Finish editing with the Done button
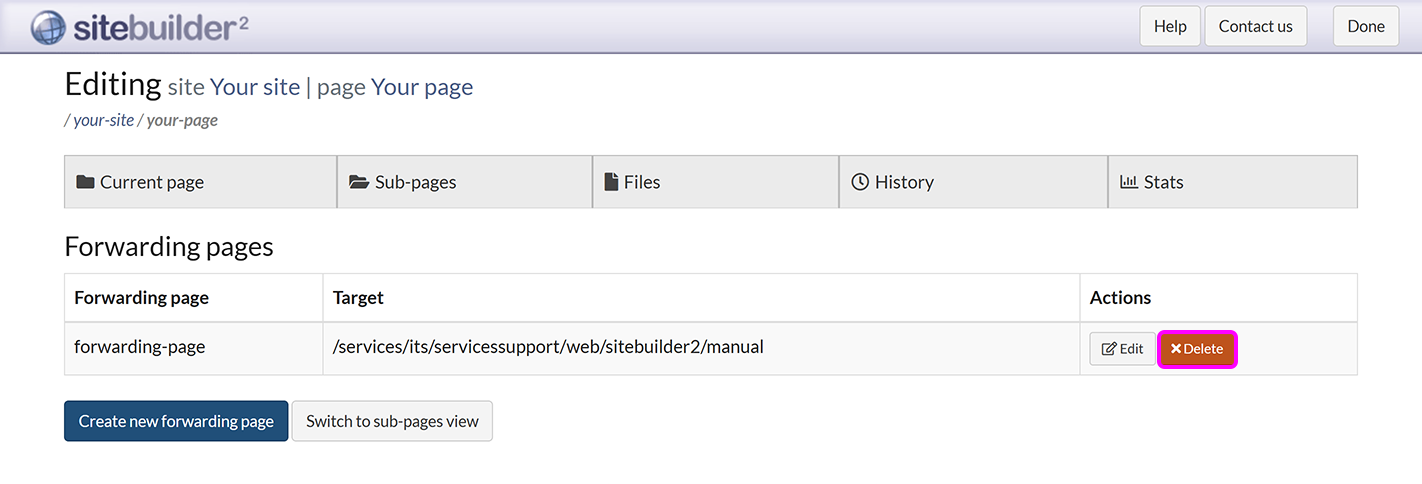 (1365, 27)
